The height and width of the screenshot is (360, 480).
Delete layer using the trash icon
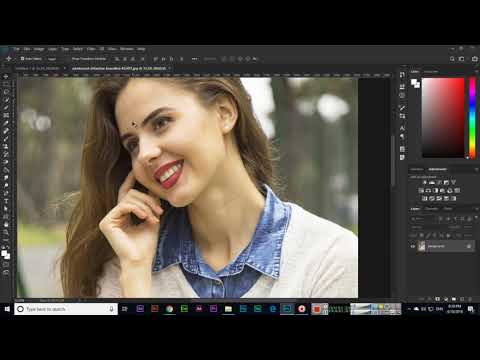(470, 299)
